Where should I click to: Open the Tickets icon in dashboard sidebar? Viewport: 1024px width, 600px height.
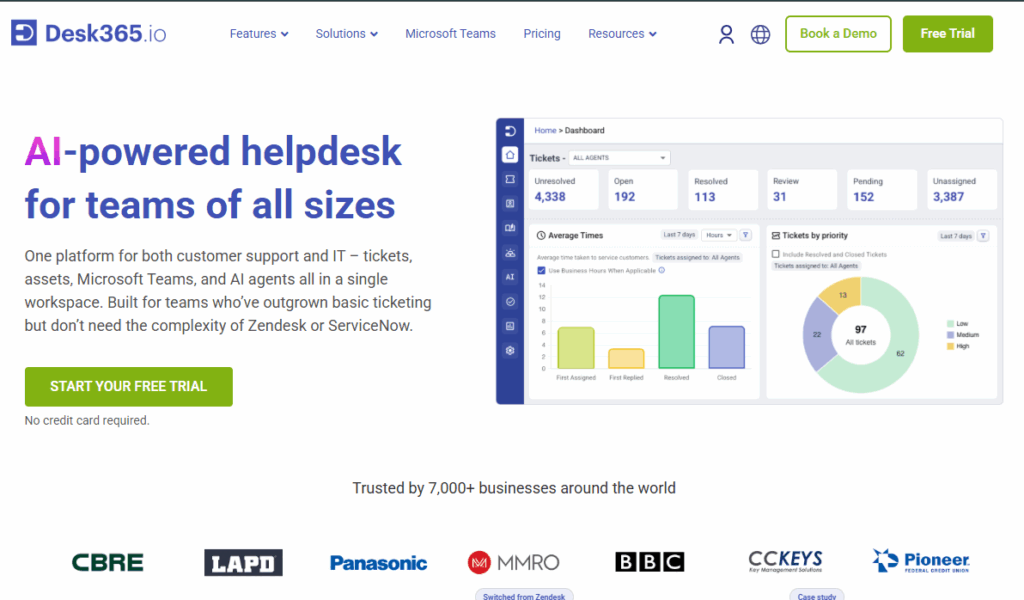pos(510,179)
